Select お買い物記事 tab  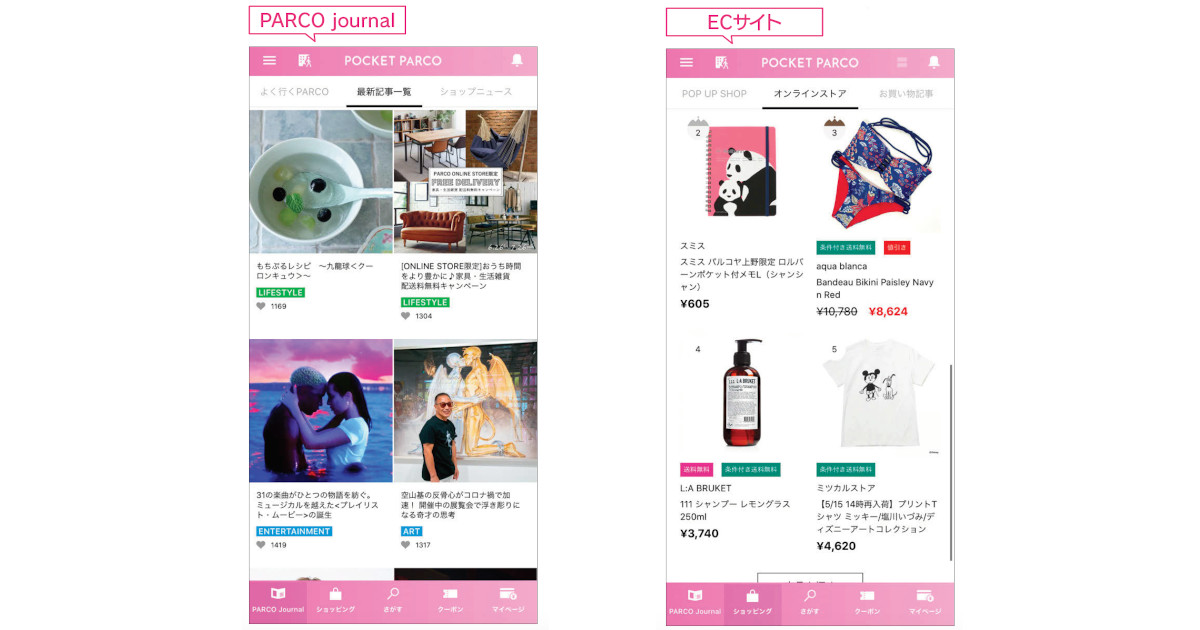click(x=906, y=94)
